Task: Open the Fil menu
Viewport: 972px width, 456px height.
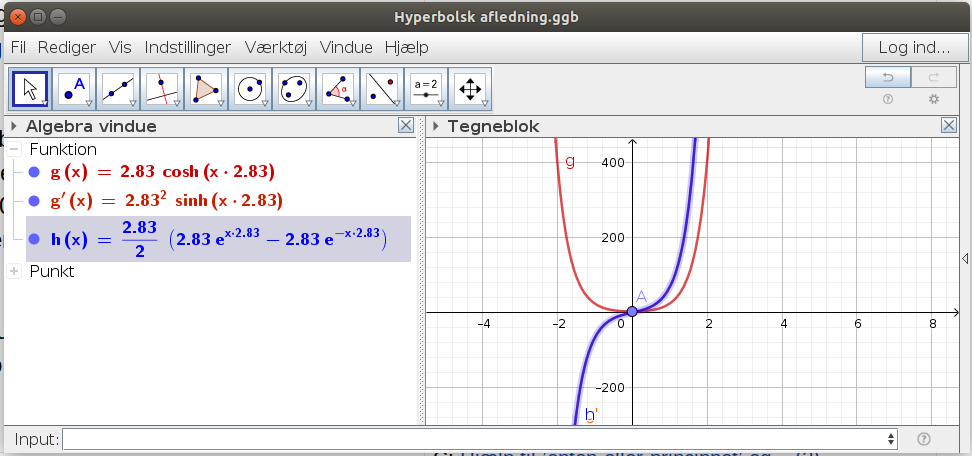Action: tap(18, 48)
